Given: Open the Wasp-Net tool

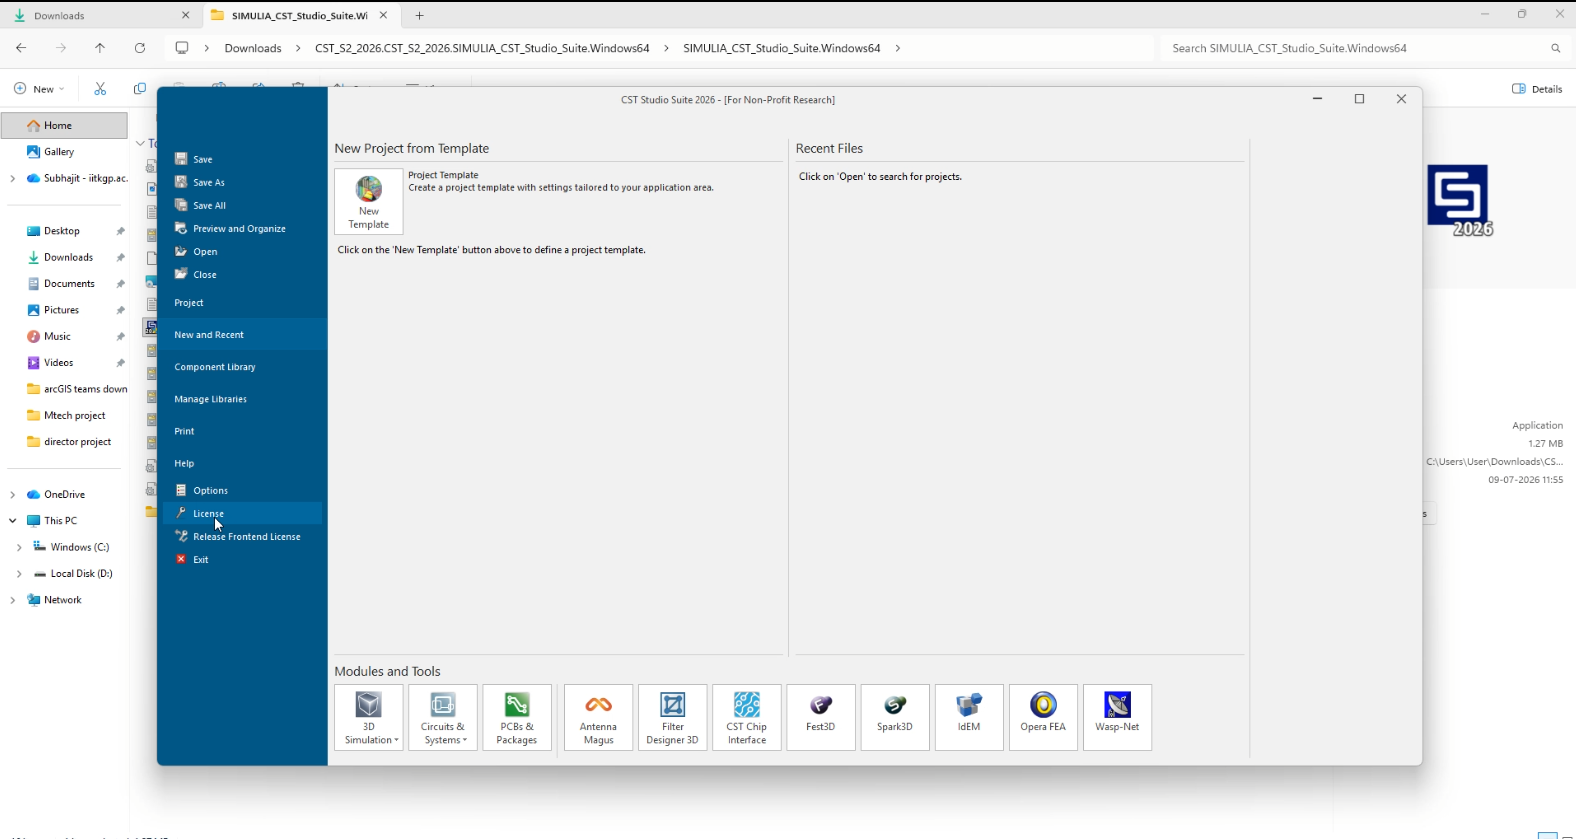Looking at the screenshot, I should pos(1117,717).
